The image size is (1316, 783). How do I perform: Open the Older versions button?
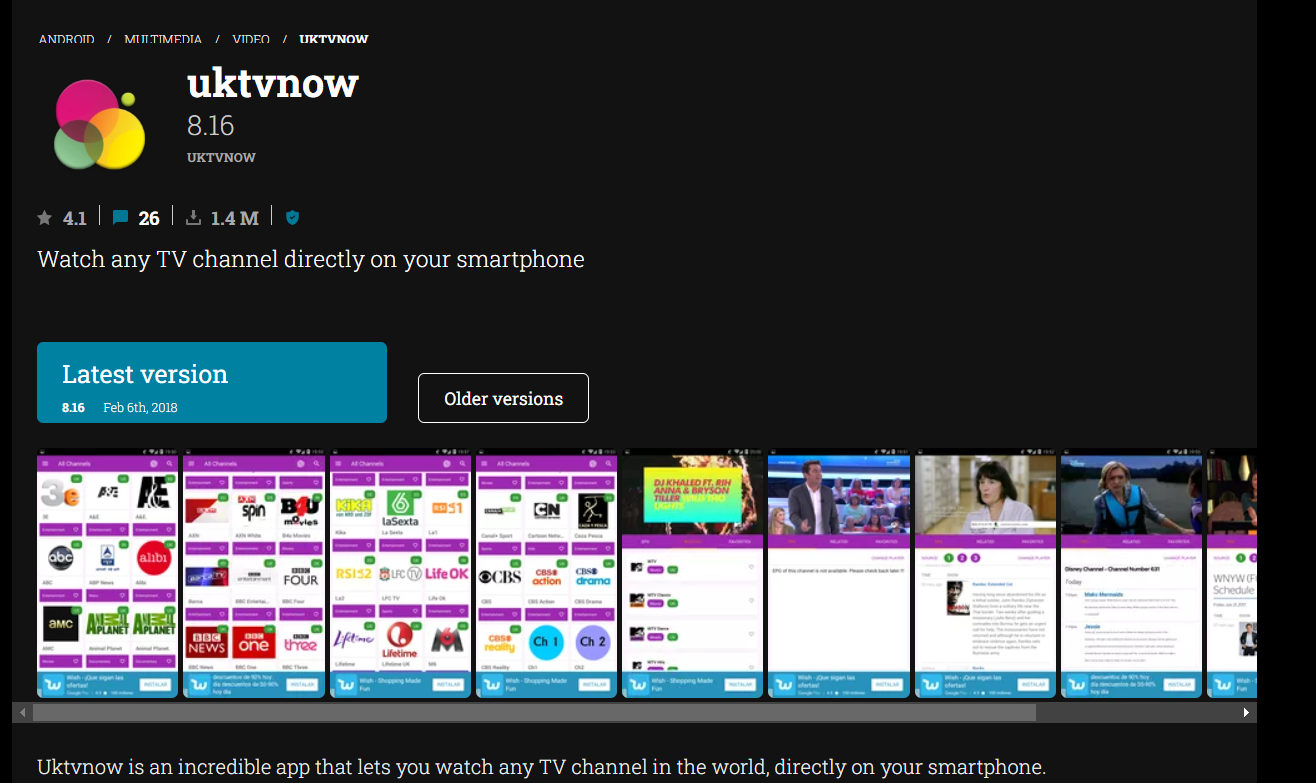503,398
